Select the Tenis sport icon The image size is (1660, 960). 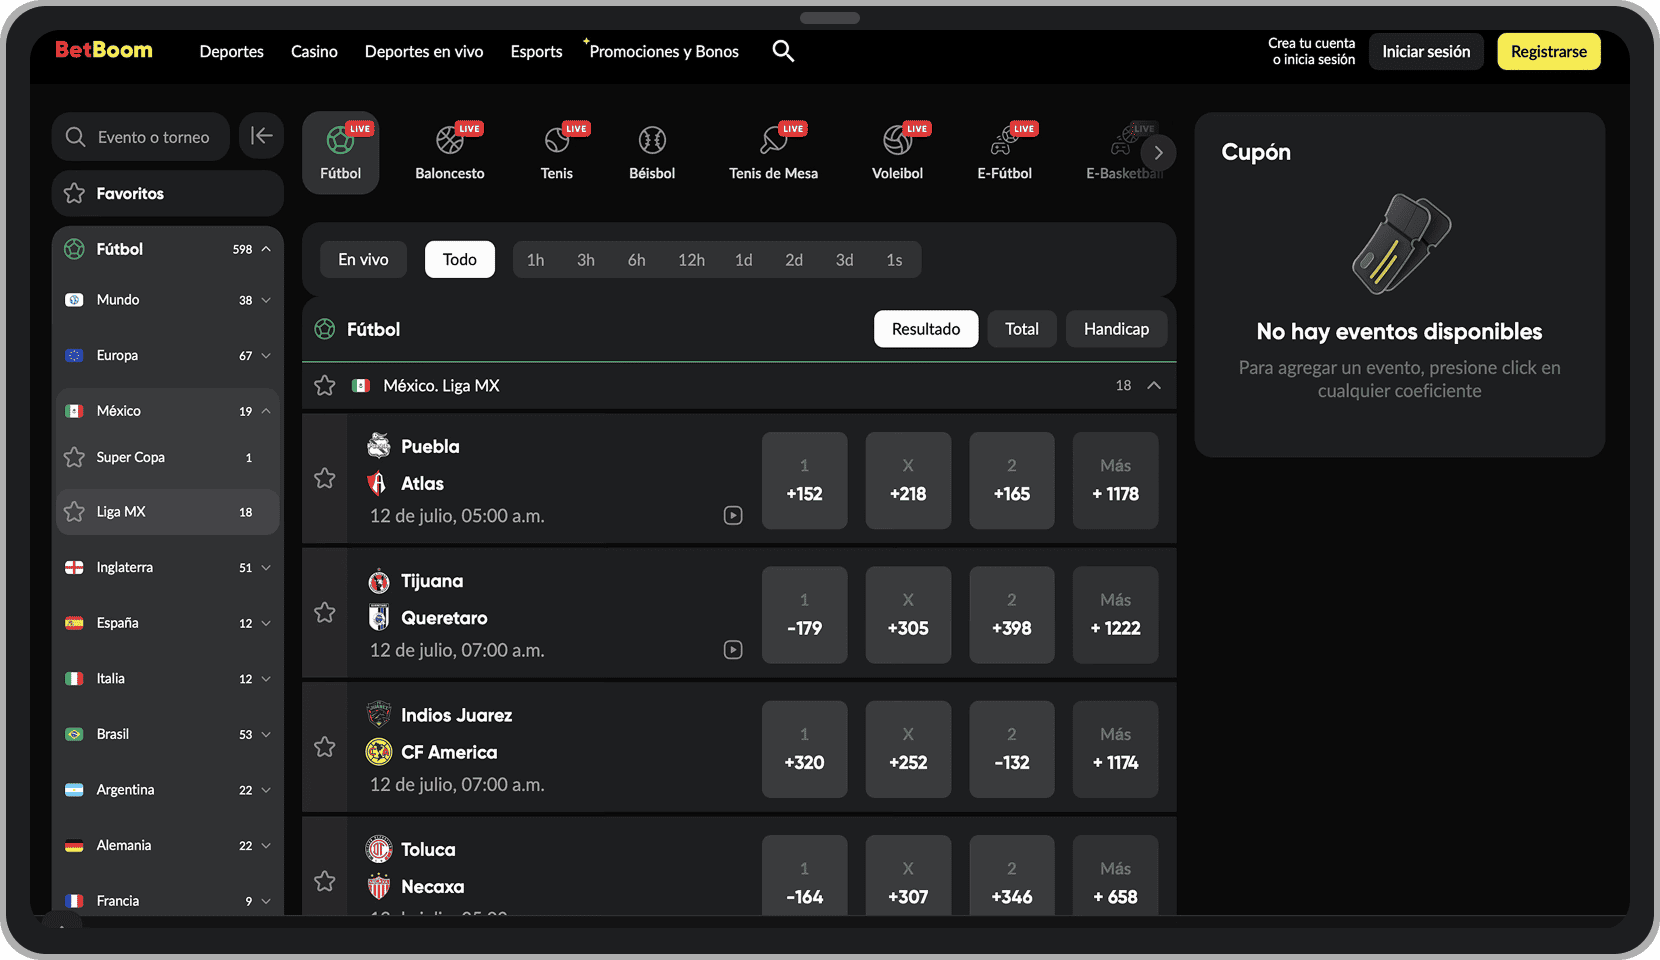point(557,152)
